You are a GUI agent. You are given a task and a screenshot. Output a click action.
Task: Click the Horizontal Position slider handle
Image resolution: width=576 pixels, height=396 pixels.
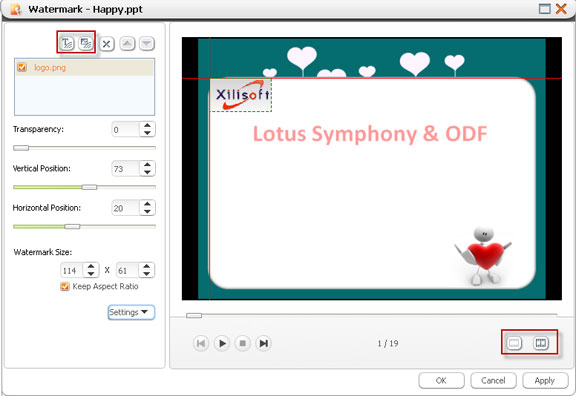point(72,226)
